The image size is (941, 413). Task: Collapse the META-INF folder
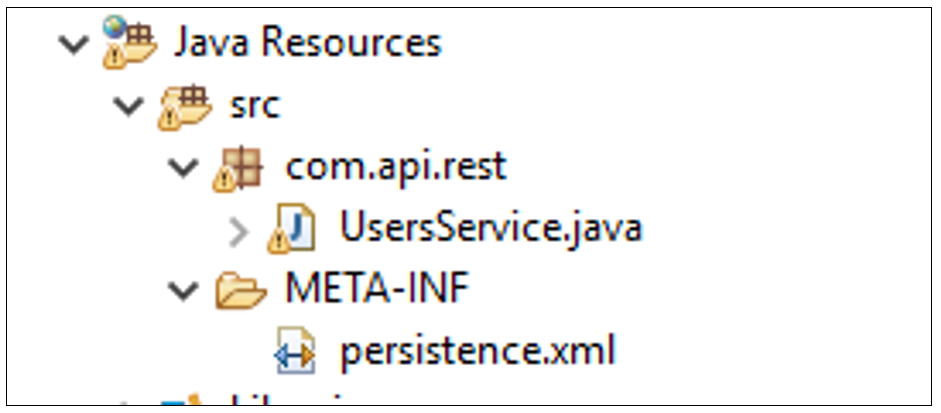tap(182, 292)
